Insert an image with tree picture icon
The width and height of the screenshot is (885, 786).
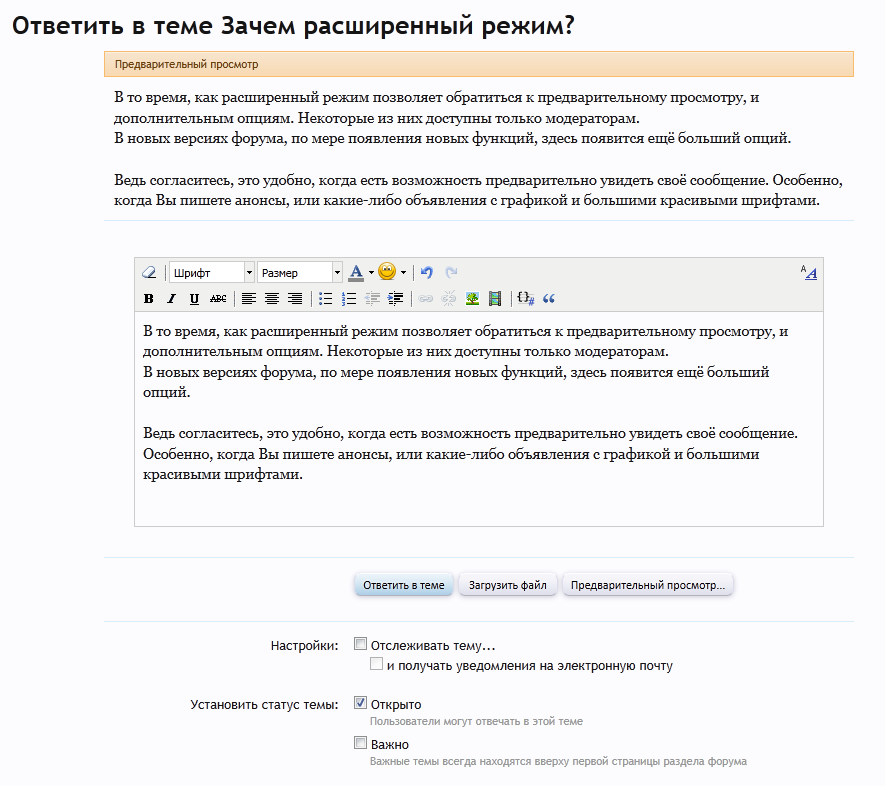click(x=472, y=298)
